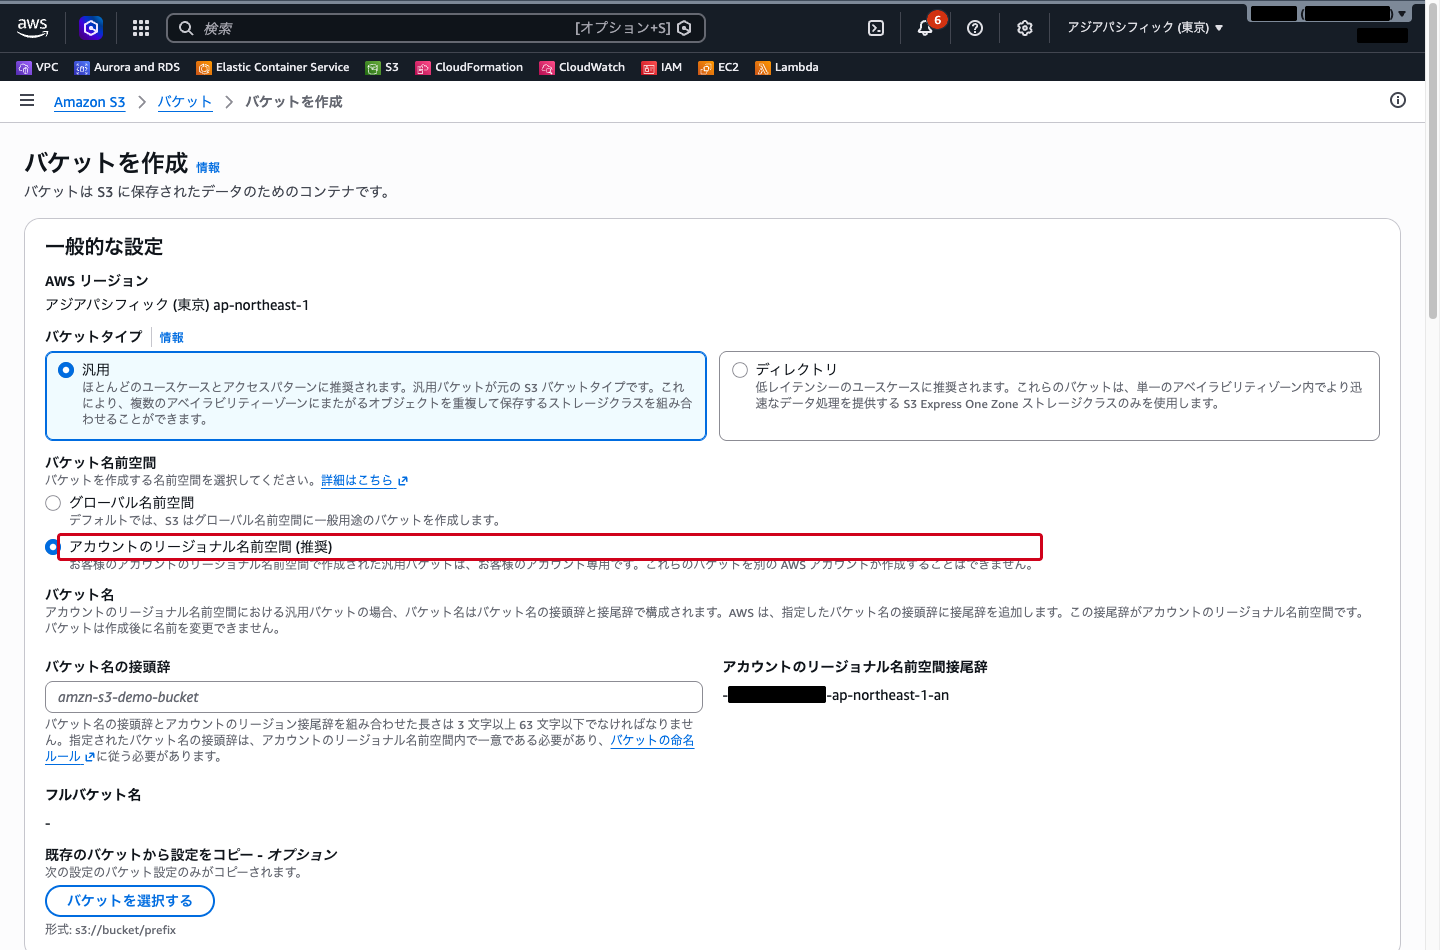
Task: Open the Lambda favorites shortcut
Action: click(x=787, y=67)
